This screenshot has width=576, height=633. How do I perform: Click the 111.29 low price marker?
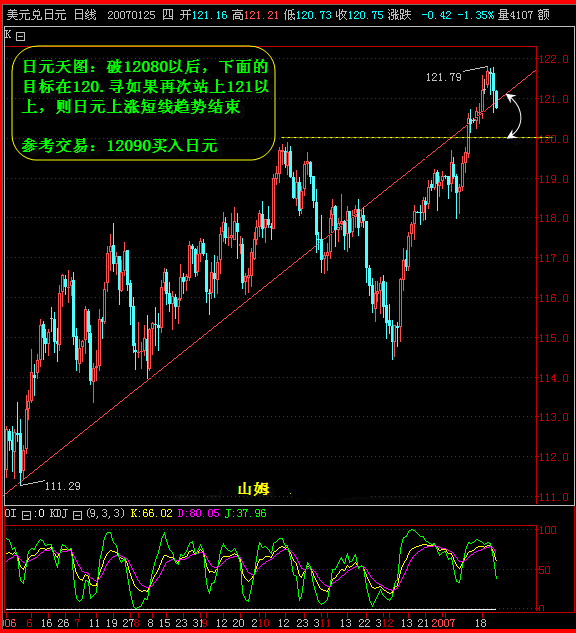[x=63, y=486]
